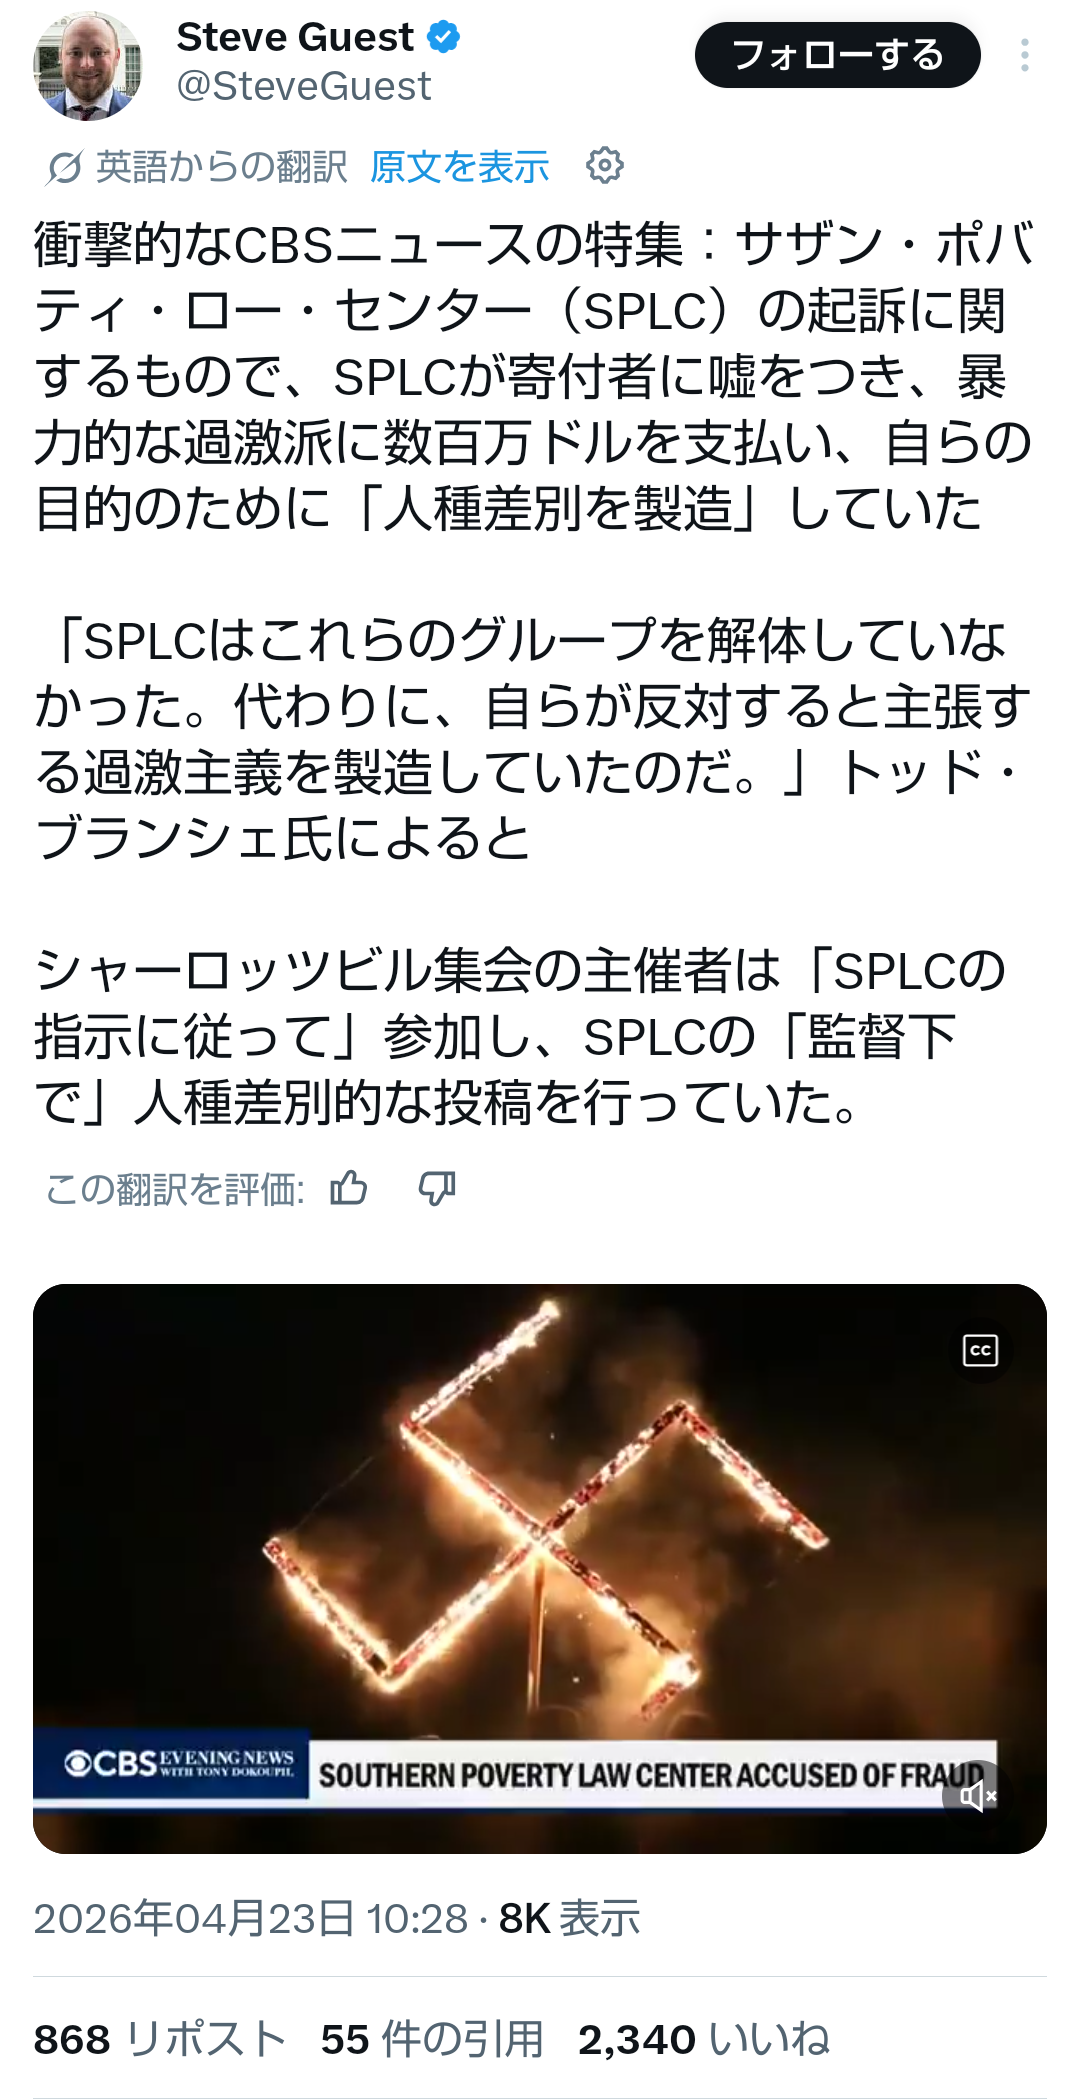
Task: Toggle closed captions on the video
Action: coord(980,1351)
